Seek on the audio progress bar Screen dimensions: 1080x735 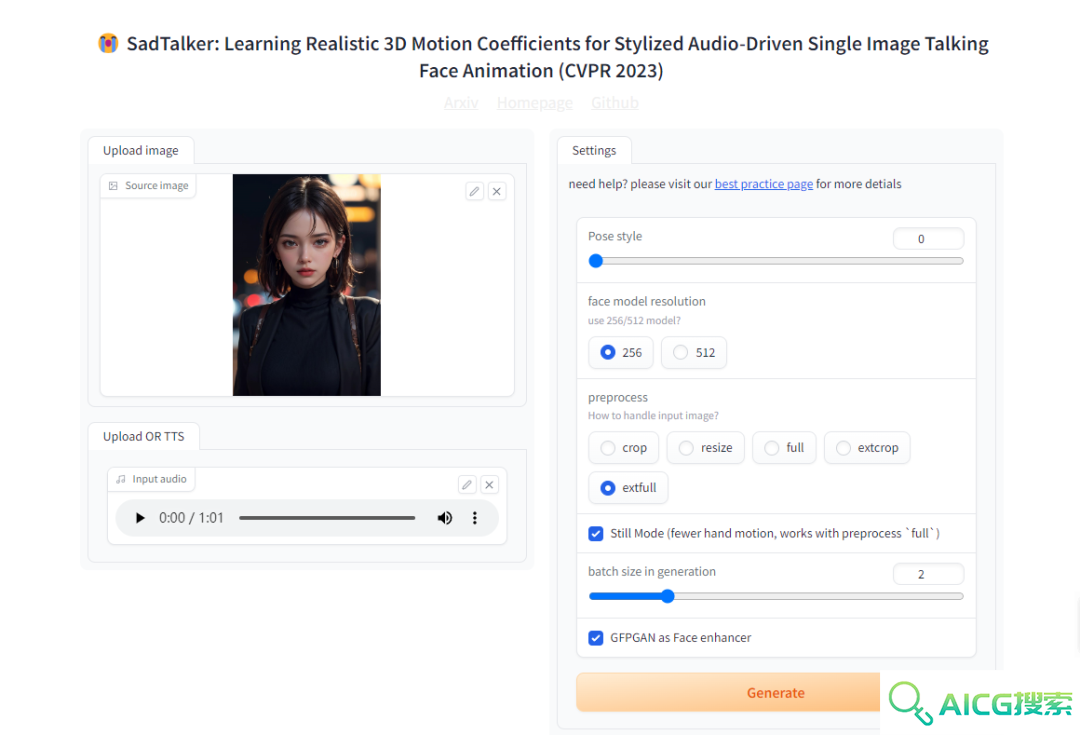(327, 518)
